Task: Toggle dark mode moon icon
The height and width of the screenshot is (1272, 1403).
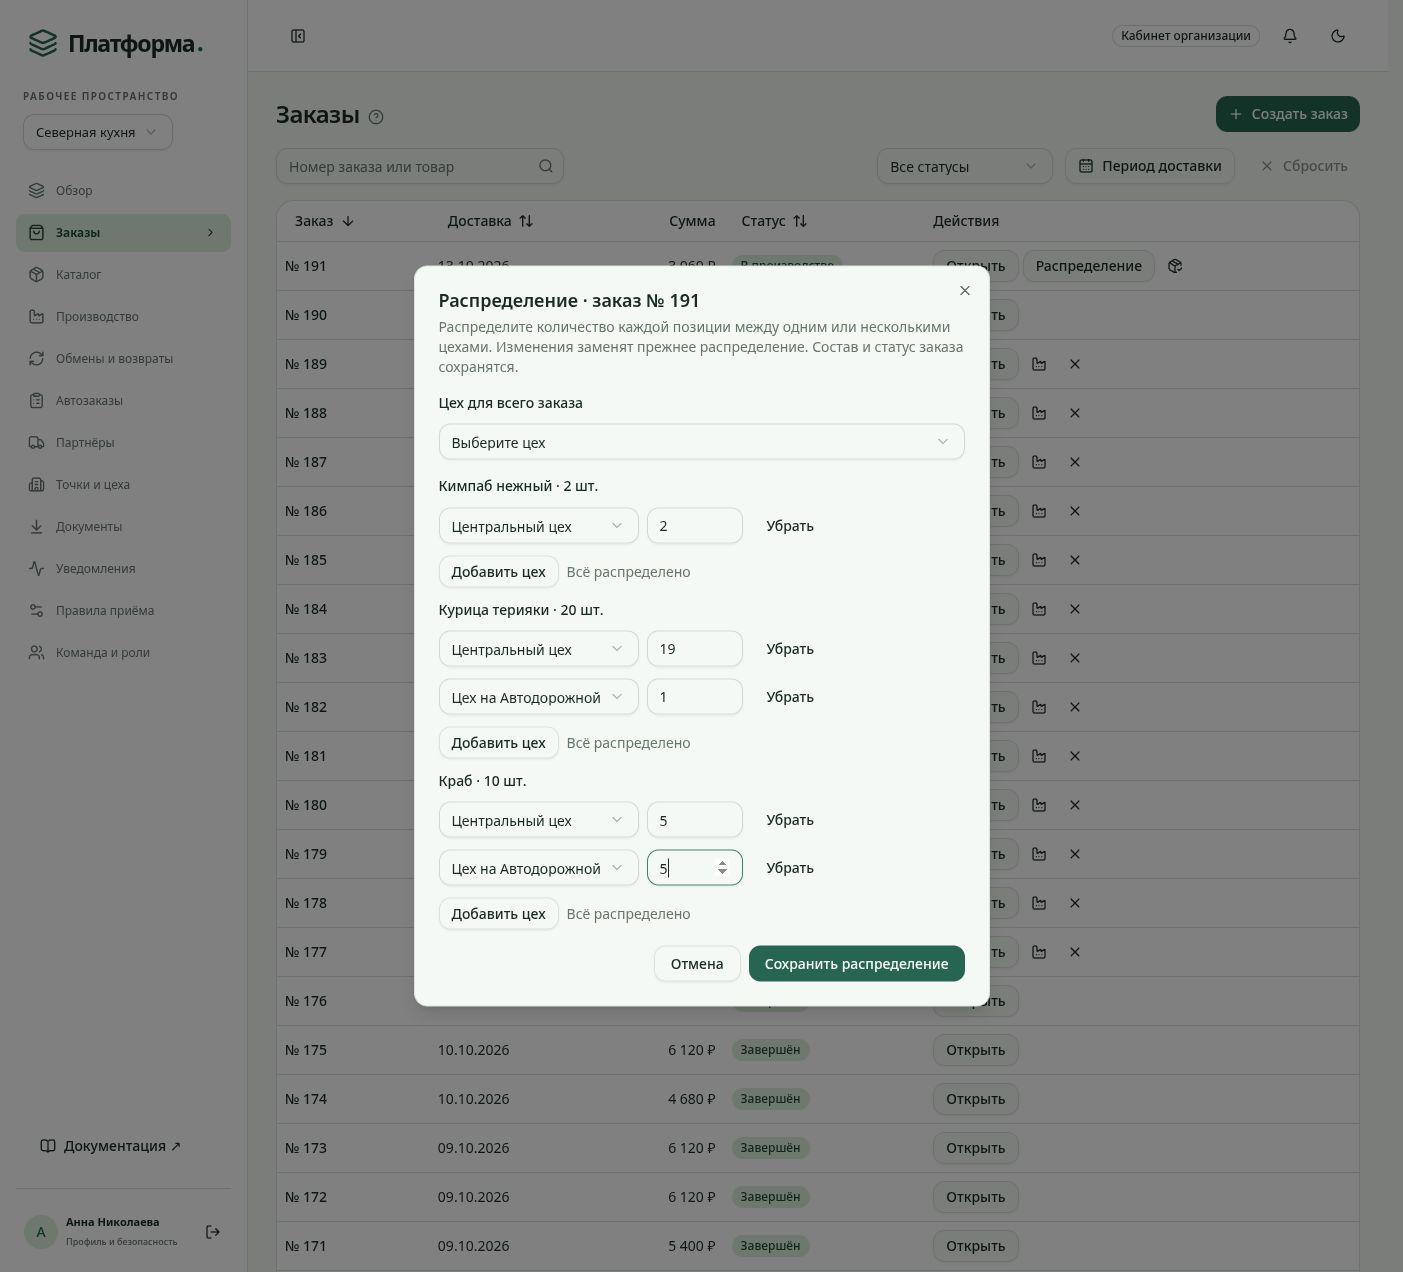Action: click(x=1338, y=36)
